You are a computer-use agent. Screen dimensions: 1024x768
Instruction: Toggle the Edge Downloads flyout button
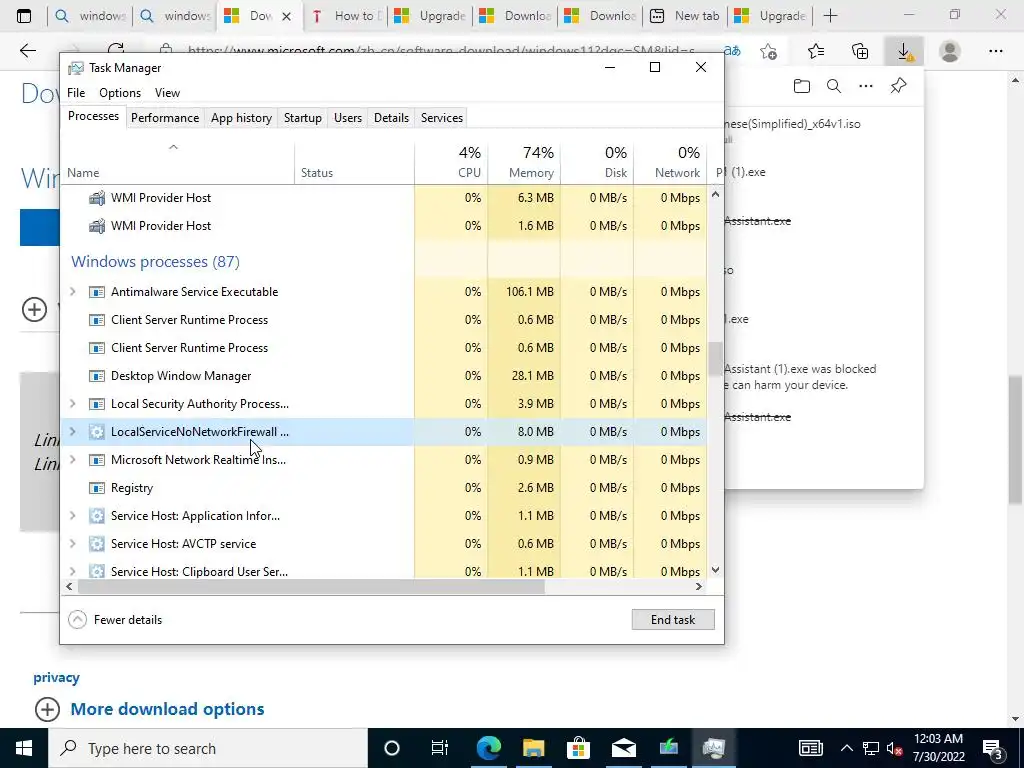pos(904,51)
